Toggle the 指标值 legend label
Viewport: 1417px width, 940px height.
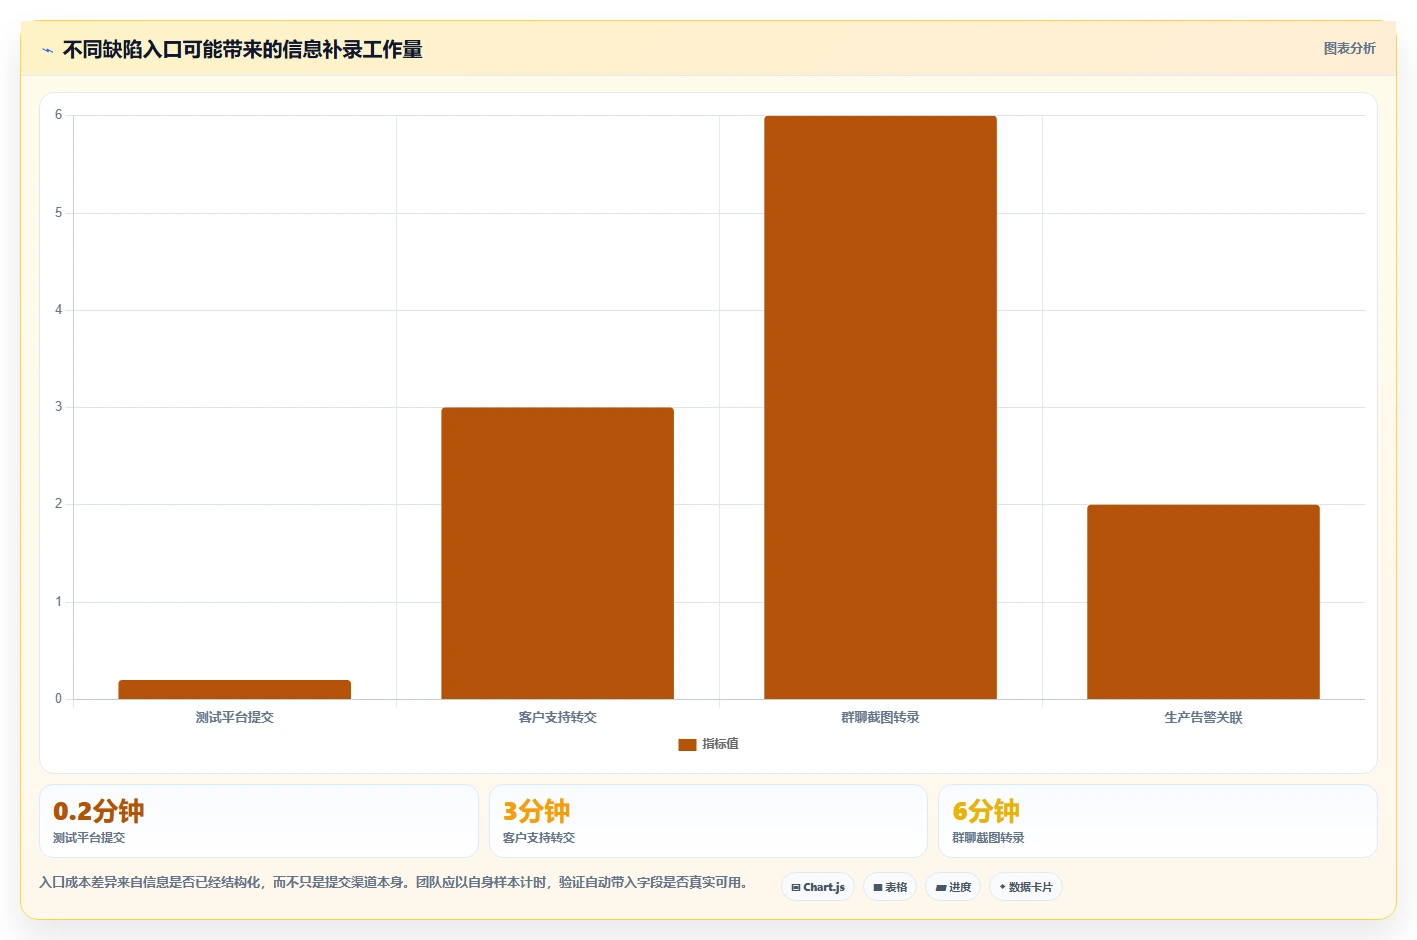point(720,744)
